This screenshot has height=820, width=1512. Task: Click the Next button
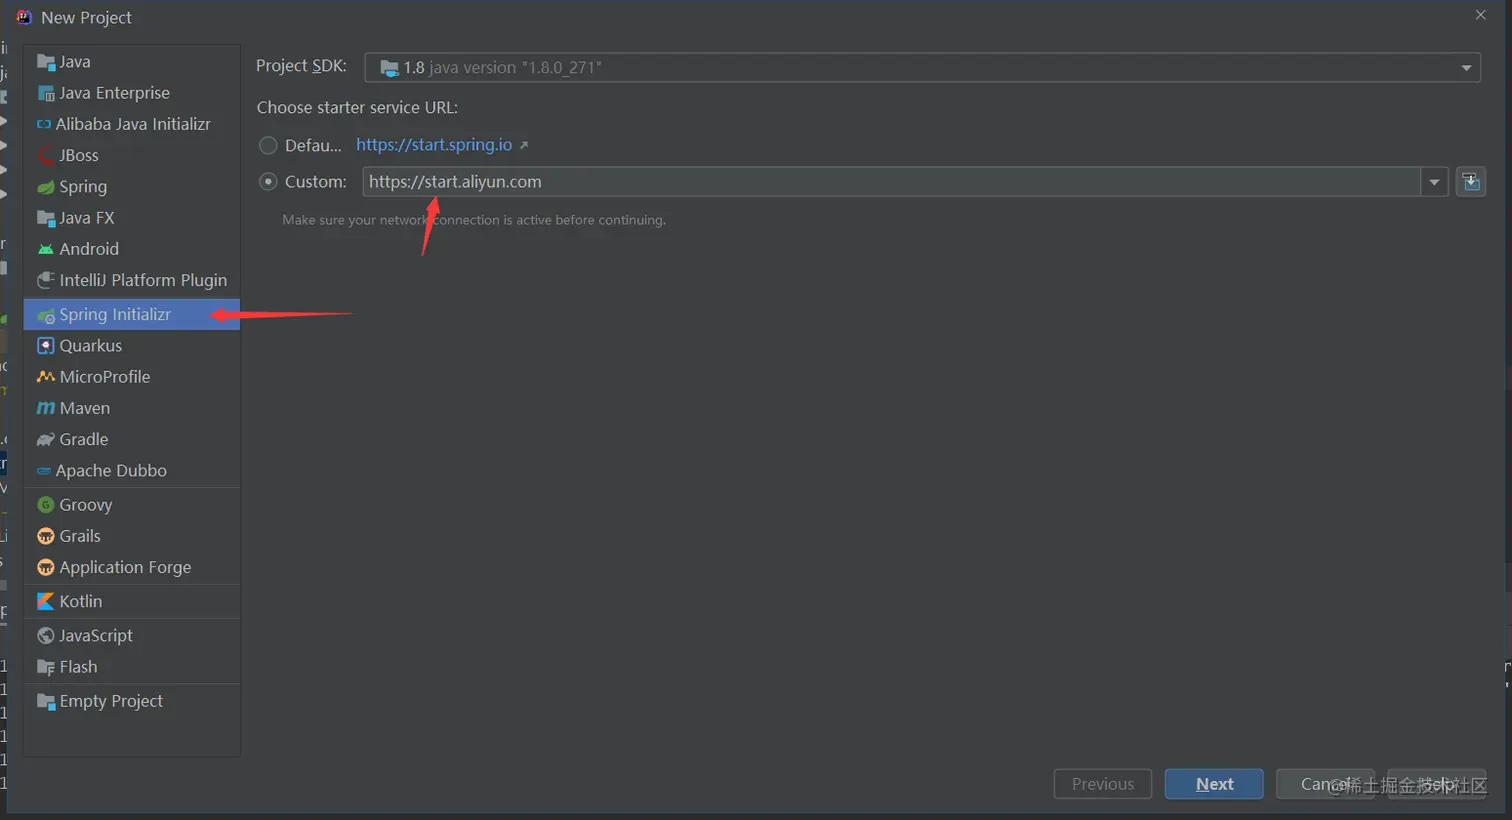click(x=1214, y=784)
